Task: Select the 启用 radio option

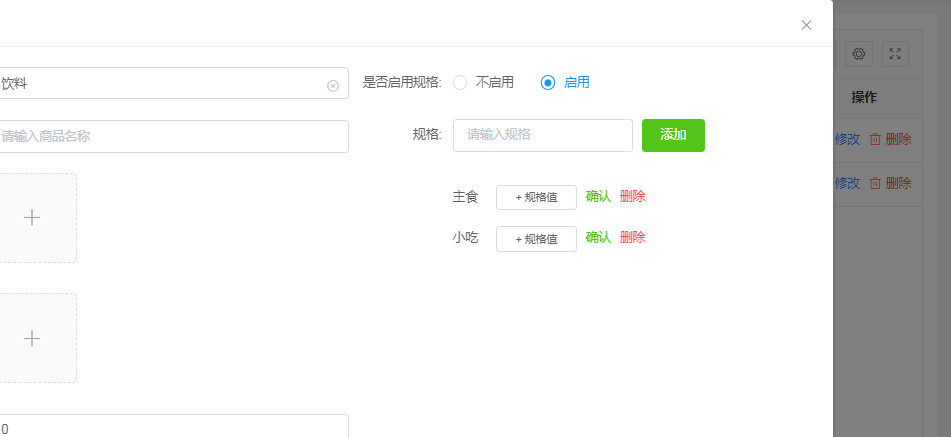Action: (548, 82)
